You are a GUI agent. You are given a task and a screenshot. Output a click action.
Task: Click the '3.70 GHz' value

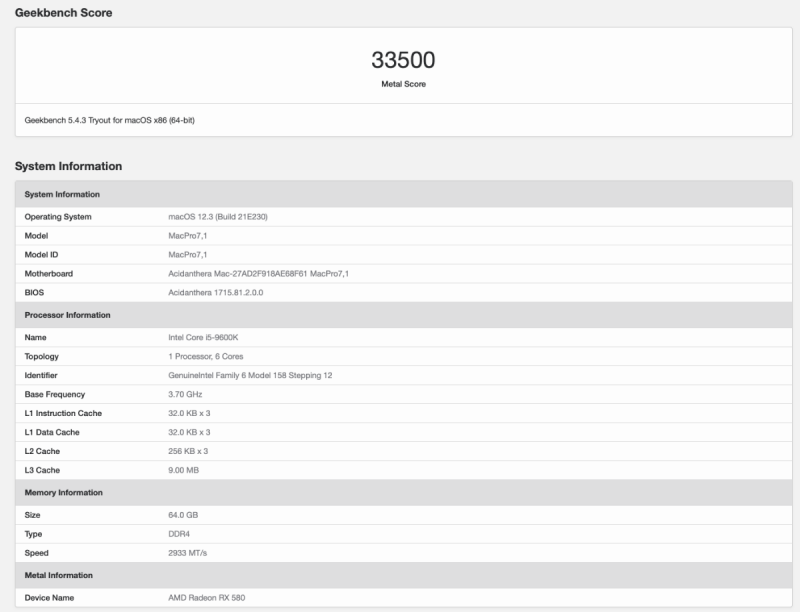pos(185,394)
